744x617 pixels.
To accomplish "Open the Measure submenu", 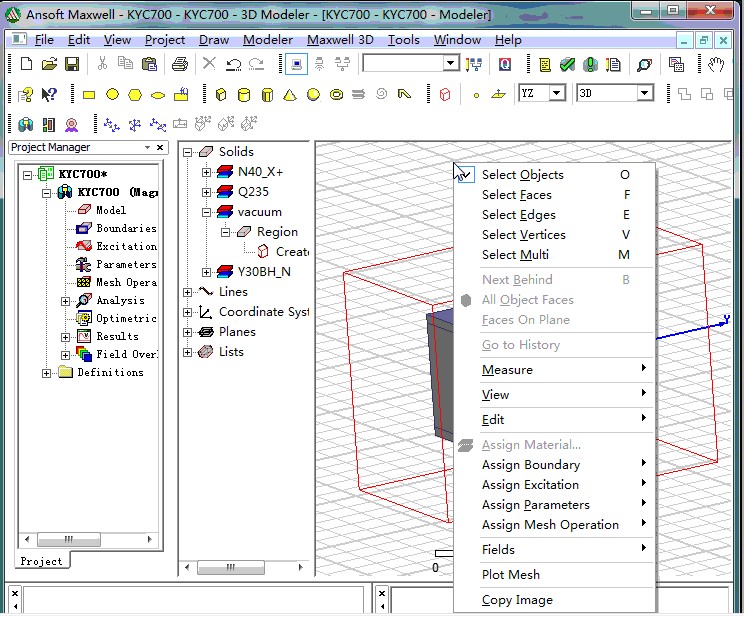I will click(555, 370).
